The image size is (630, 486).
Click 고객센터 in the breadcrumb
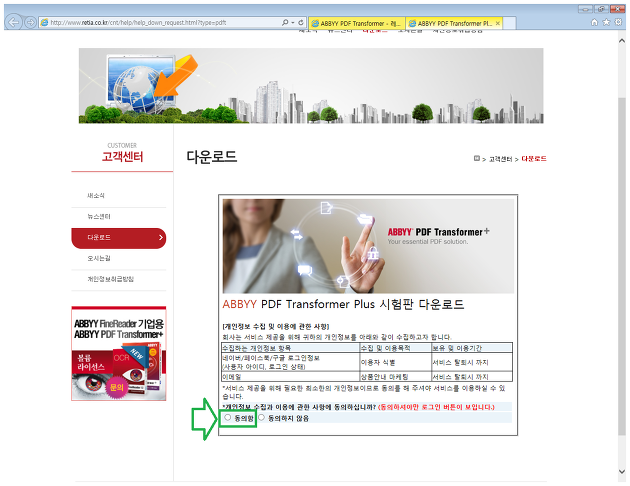tap(500, 159)
